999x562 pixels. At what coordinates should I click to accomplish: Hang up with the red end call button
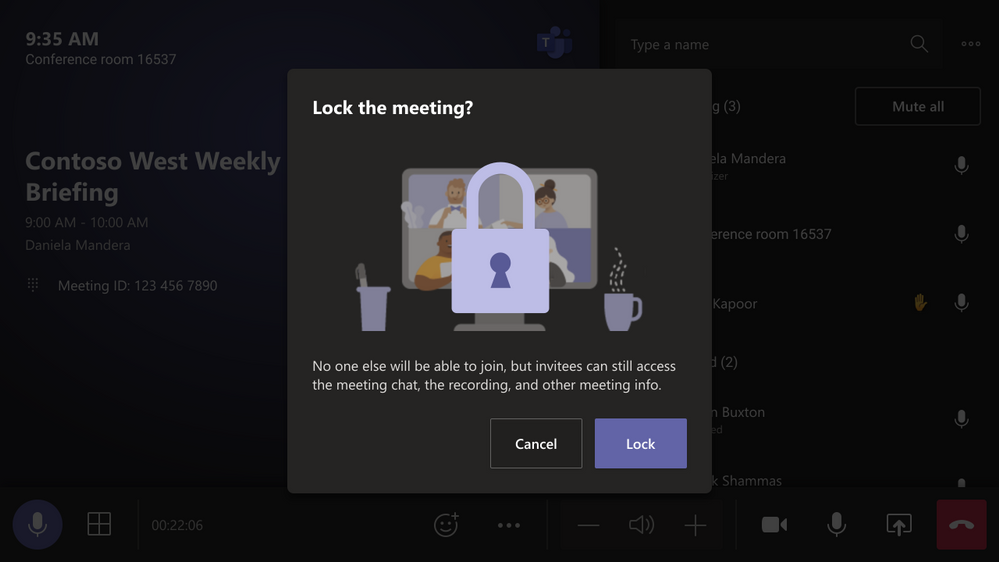click(x=961, y=524)
